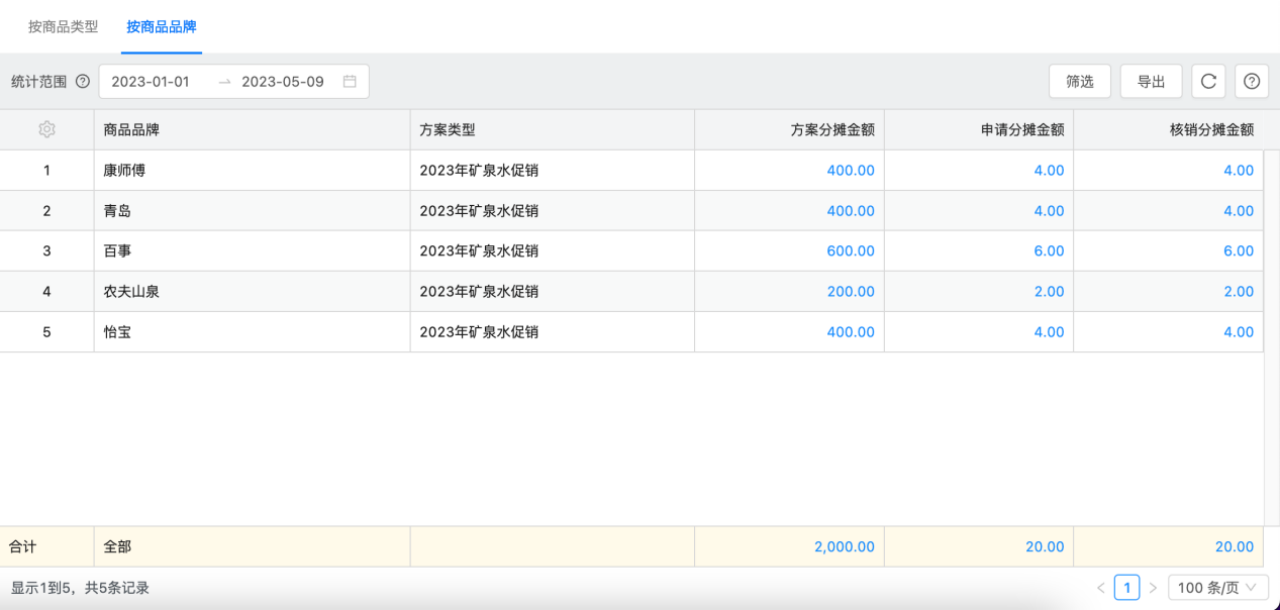The image size is (1280, 610).
Task: Open 怡宝 核销分摊金额 4.00 link
Action: [x=1239, y=332]
